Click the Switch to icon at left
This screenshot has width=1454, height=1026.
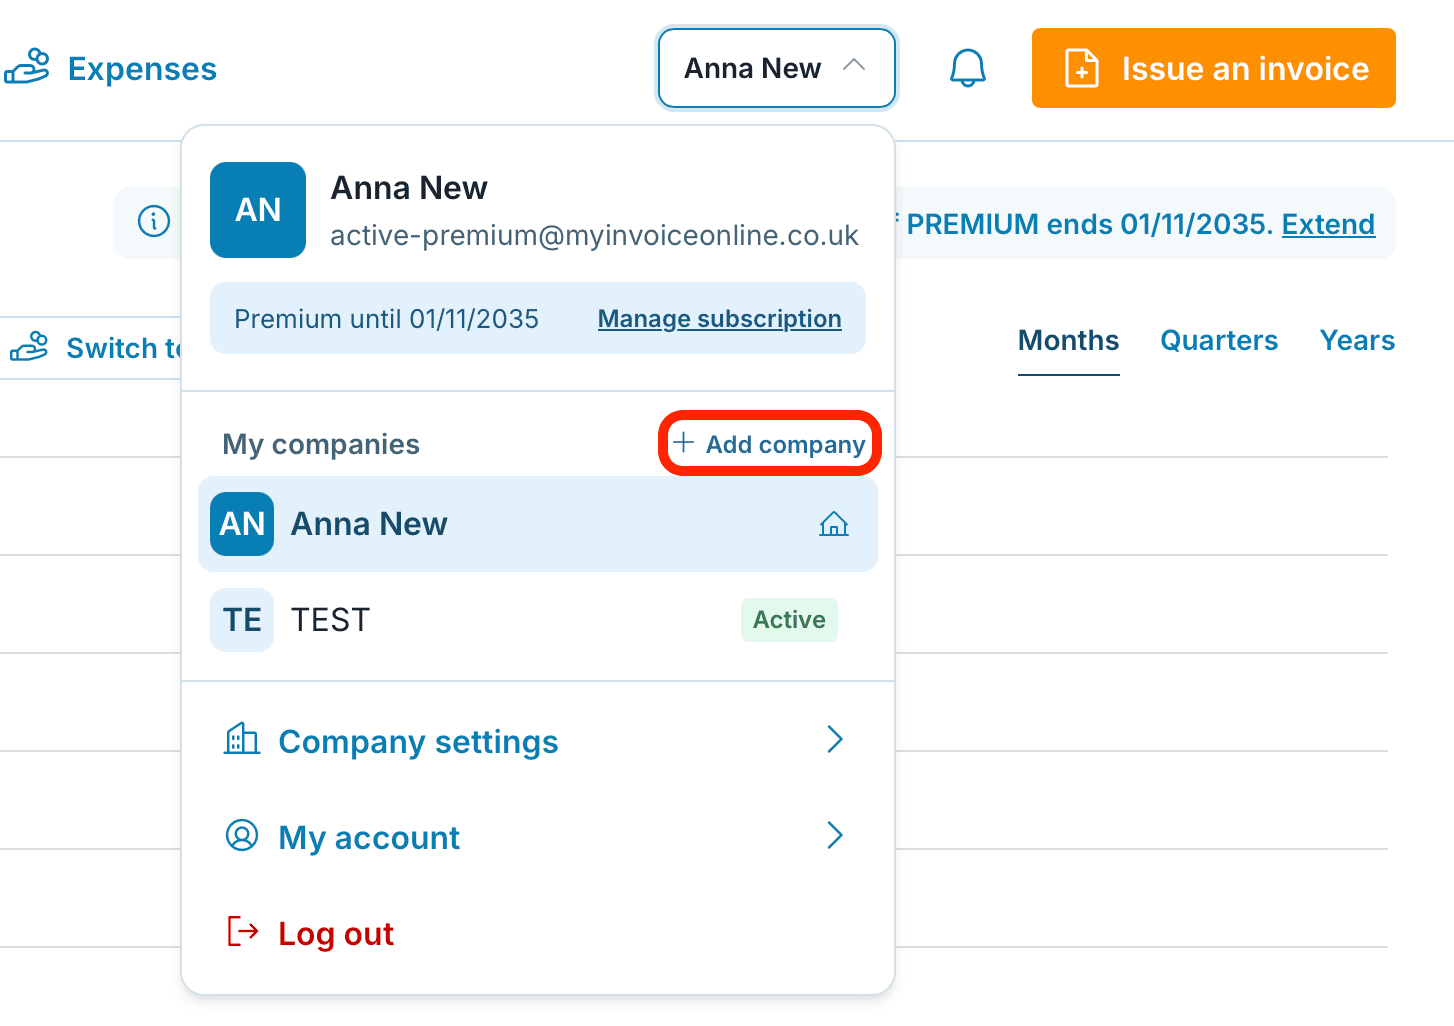[x=29, y=347]
